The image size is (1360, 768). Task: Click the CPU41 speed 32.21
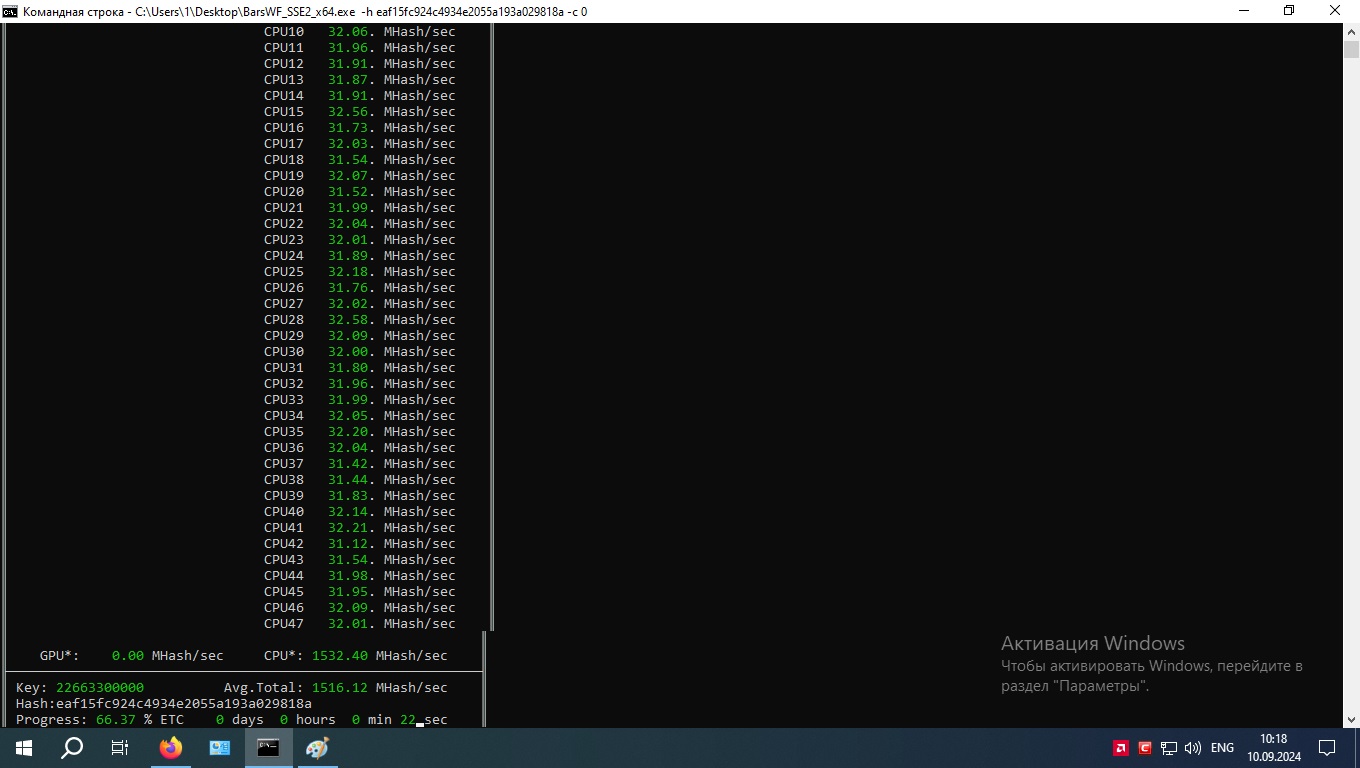pyautogui.click(x=348, y=528)
